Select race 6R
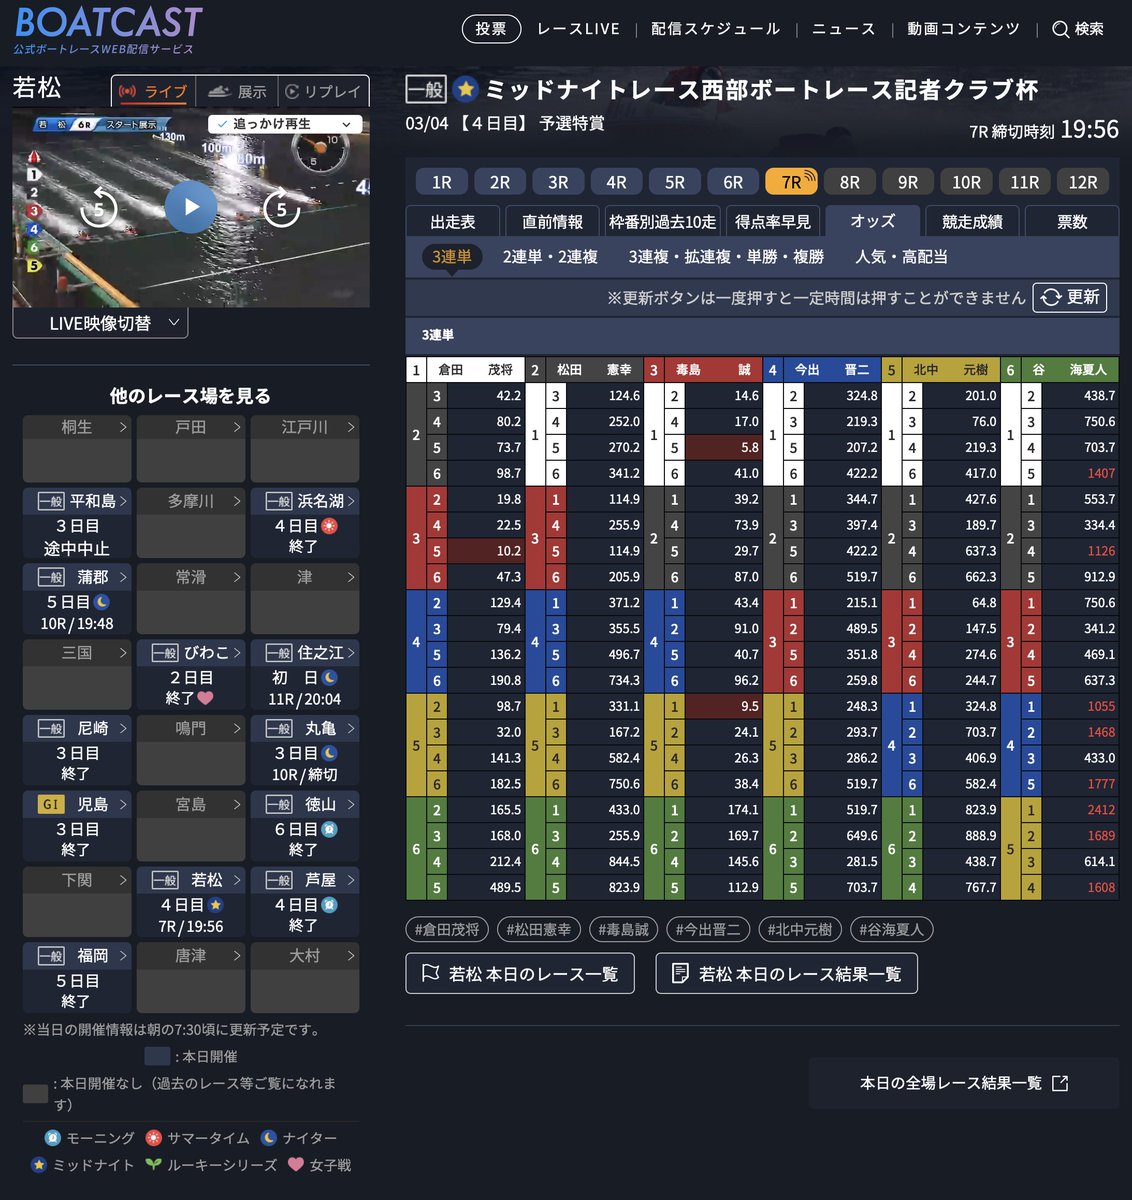Image resolution: width=1132 pixels, height=1200 pixels. [x=733, y=182]
